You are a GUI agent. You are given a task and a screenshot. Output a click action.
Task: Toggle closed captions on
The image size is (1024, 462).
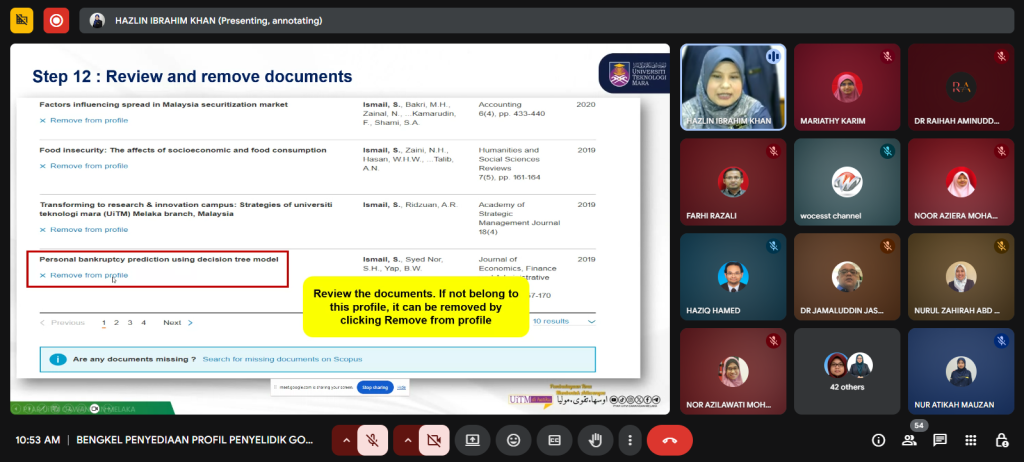pyautogui.click(x=553, y=439)
